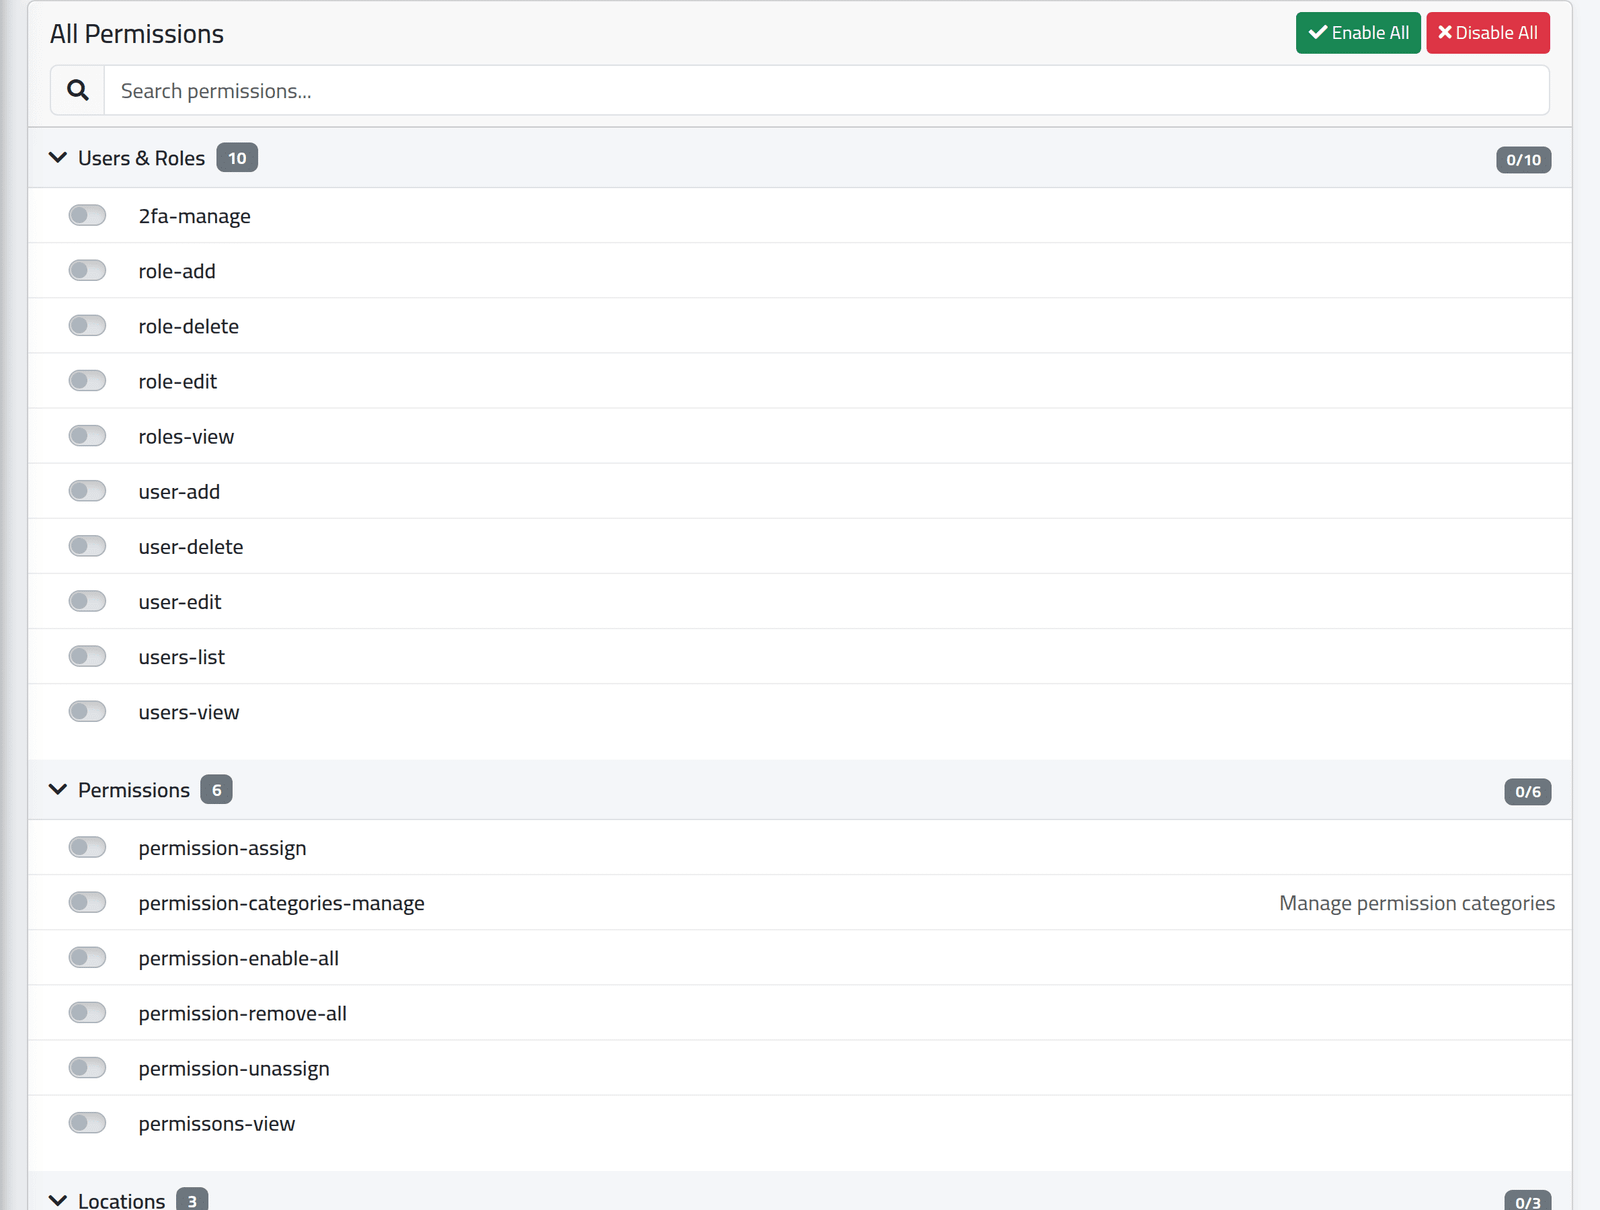1600x1210 pixels.
Task: Turn on the permission-enable-all switch
Action: click(87, 957)
